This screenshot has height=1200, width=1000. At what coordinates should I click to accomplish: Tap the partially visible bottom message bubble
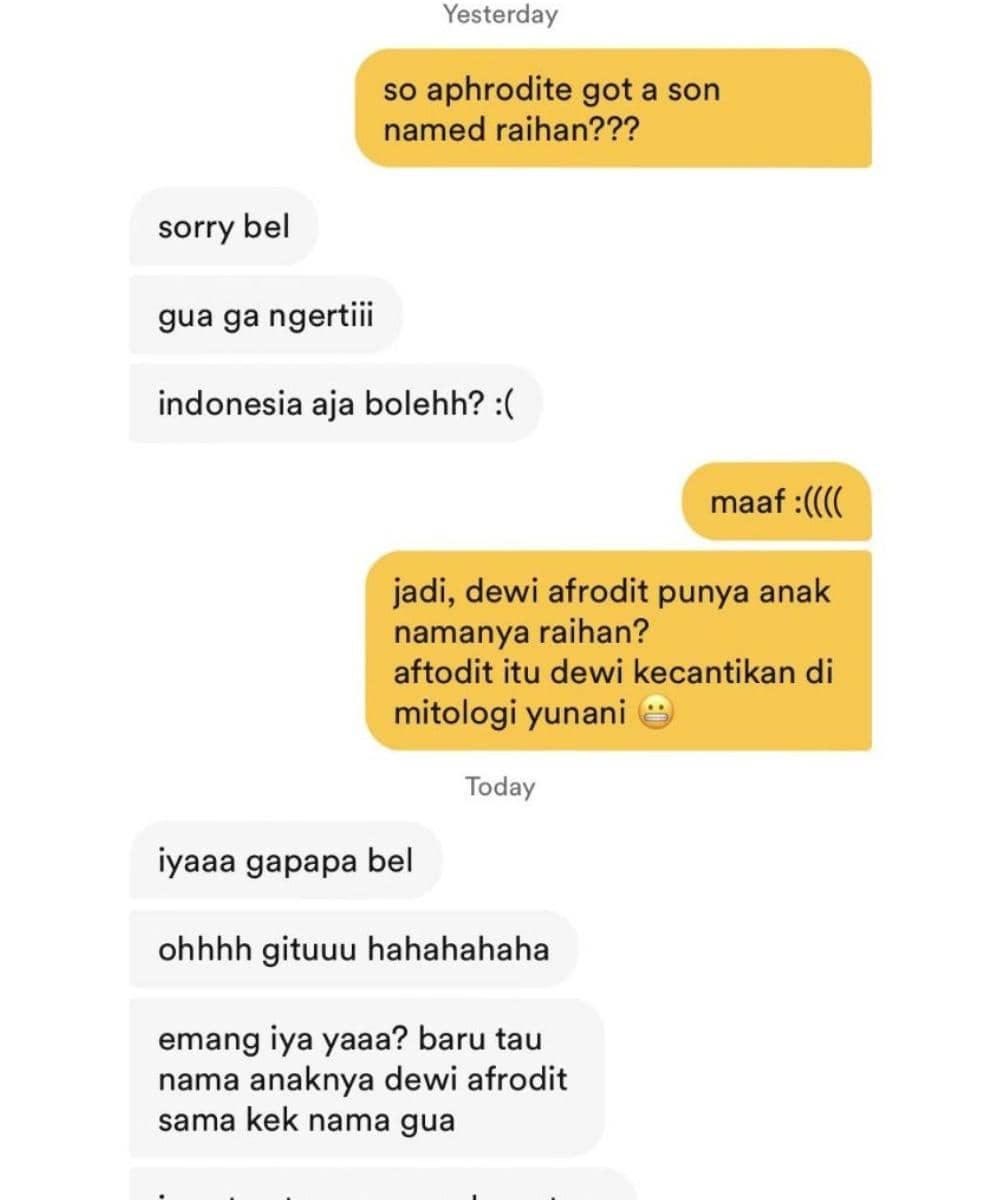pos(384,1184)
